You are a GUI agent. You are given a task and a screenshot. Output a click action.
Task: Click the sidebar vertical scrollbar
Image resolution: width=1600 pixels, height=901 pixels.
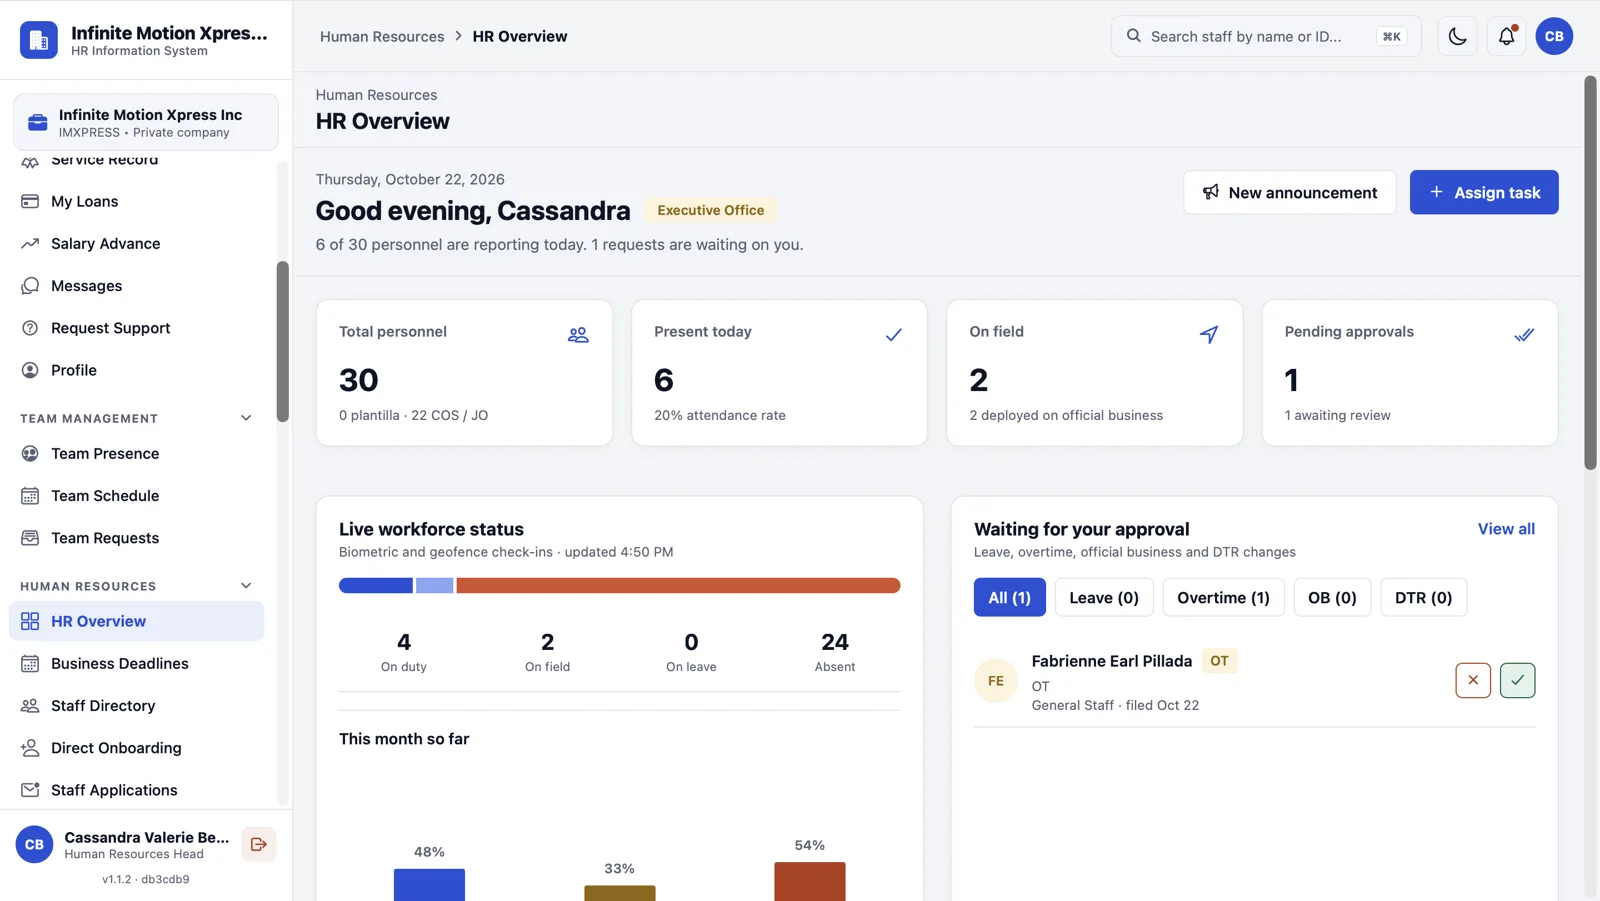283,342
